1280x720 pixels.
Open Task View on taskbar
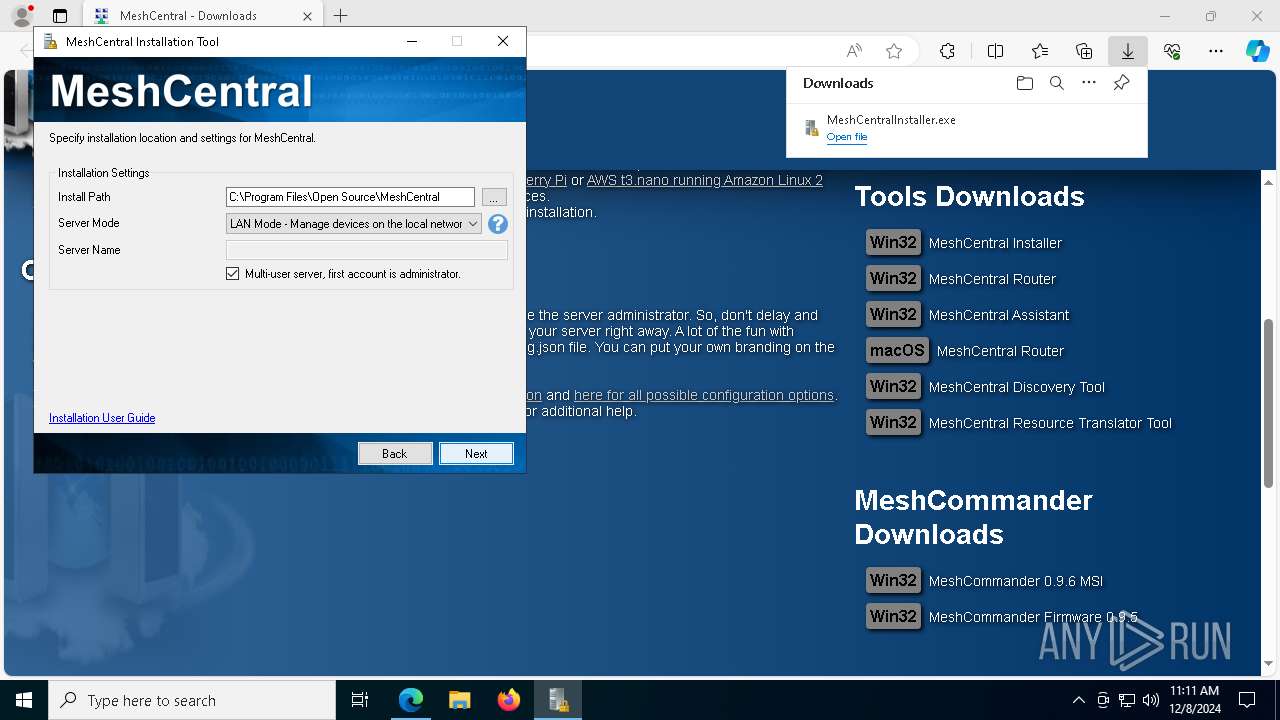click(x=360, y=700)
